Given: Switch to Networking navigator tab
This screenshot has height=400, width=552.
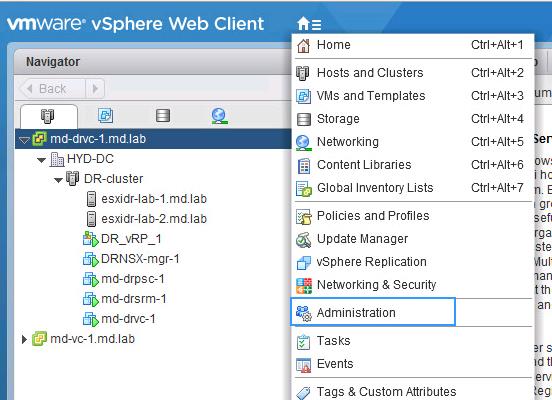Looking at the screenshot, I should point(219,115).
